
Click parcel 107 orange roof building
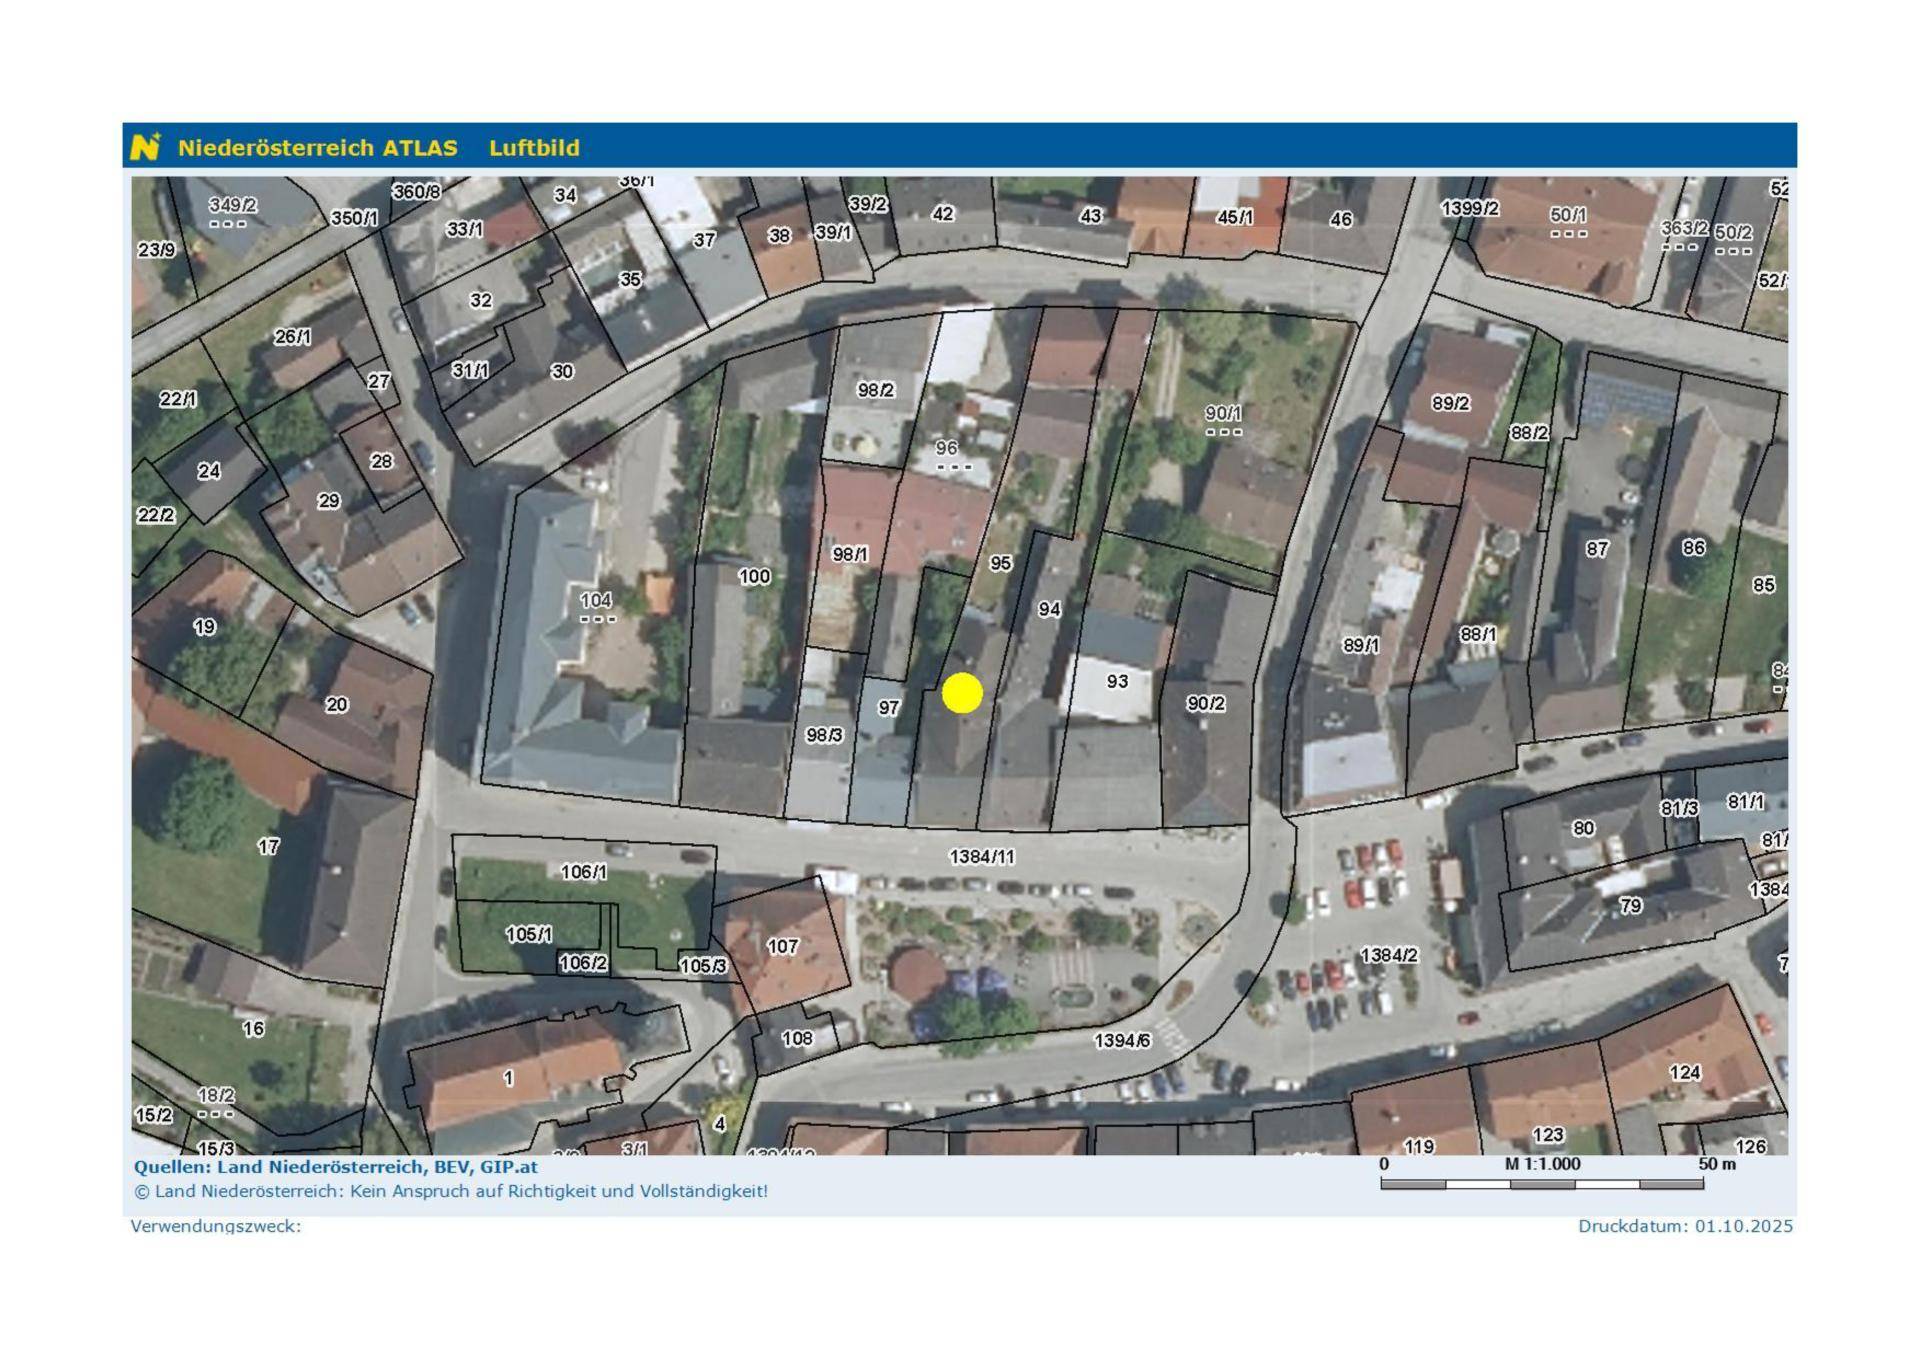click(782, 946)
